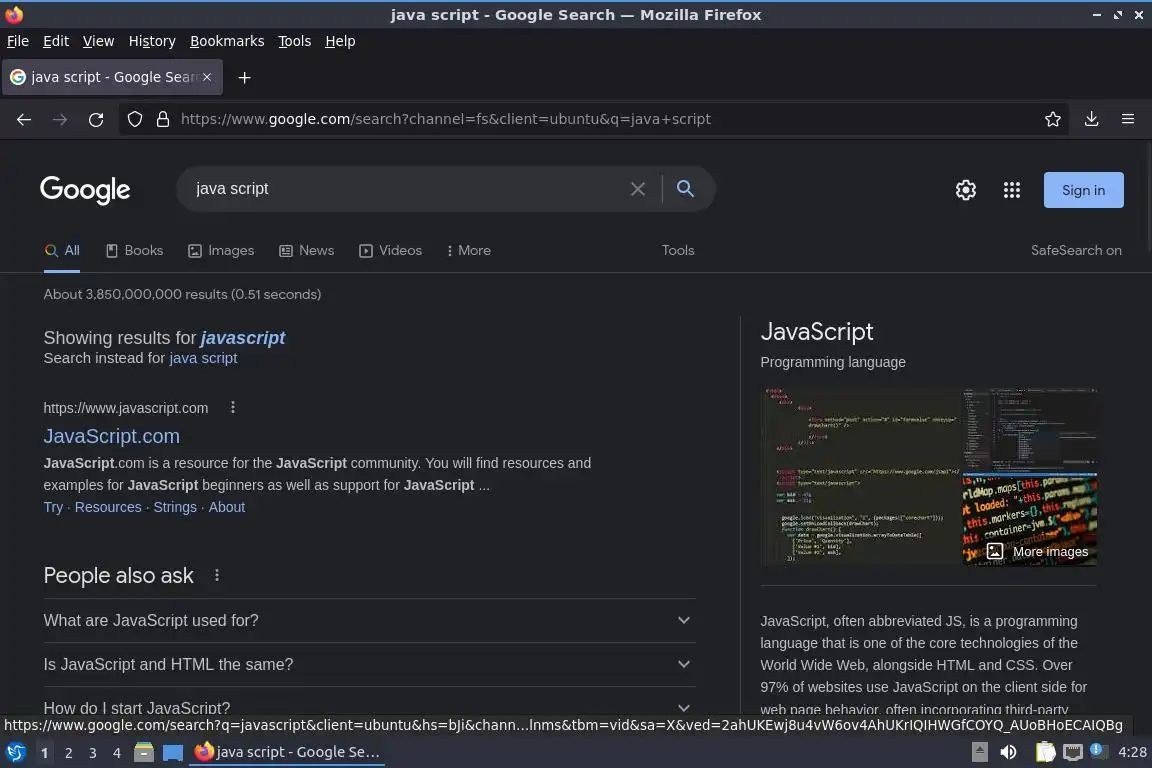Image resolution: width=1152 pixels, height=768 pixels.
Task: Switch to workspace 3 in taskbar
Action: pos(93,753)
